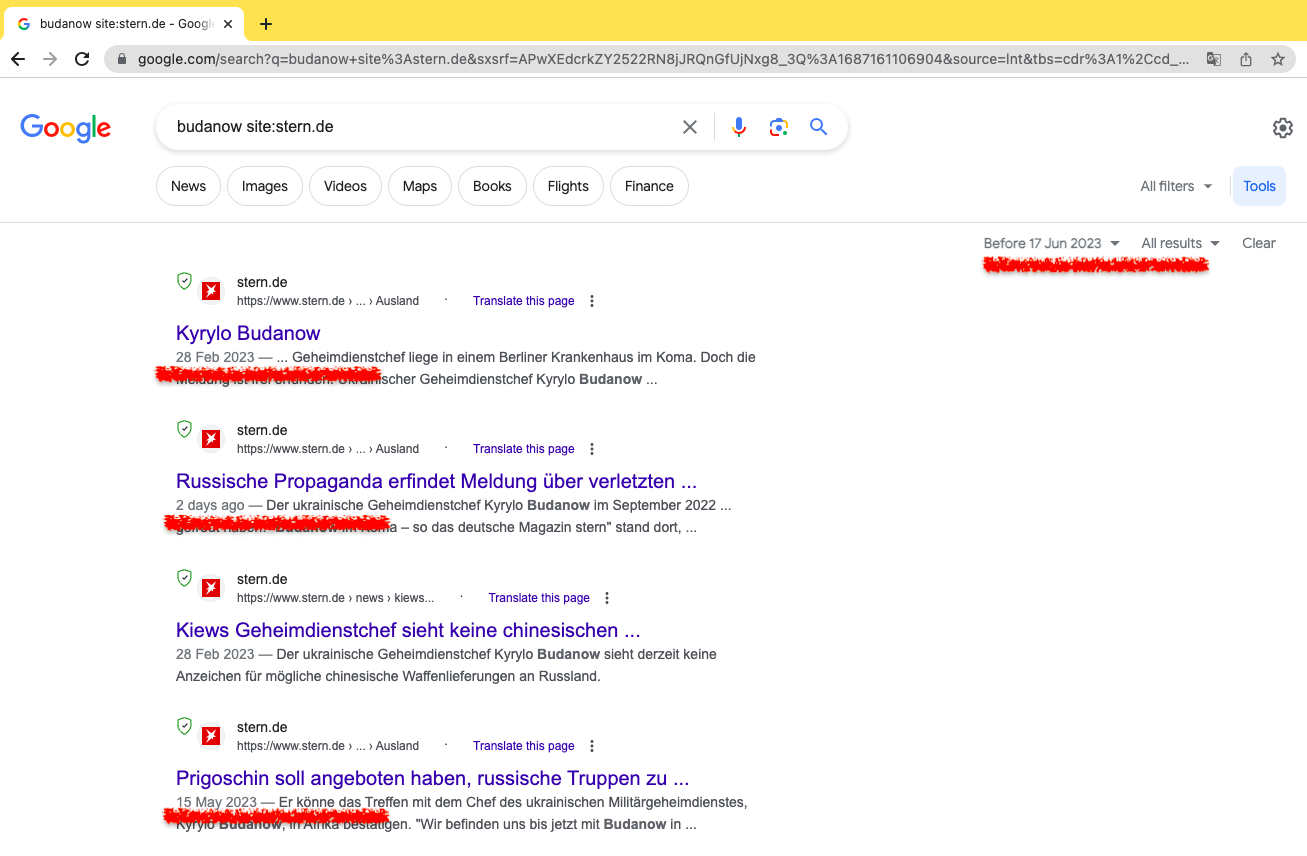Screen dimensions: 1307x856
Task: Click the browser forward arrow
Action: coord(50,59)
